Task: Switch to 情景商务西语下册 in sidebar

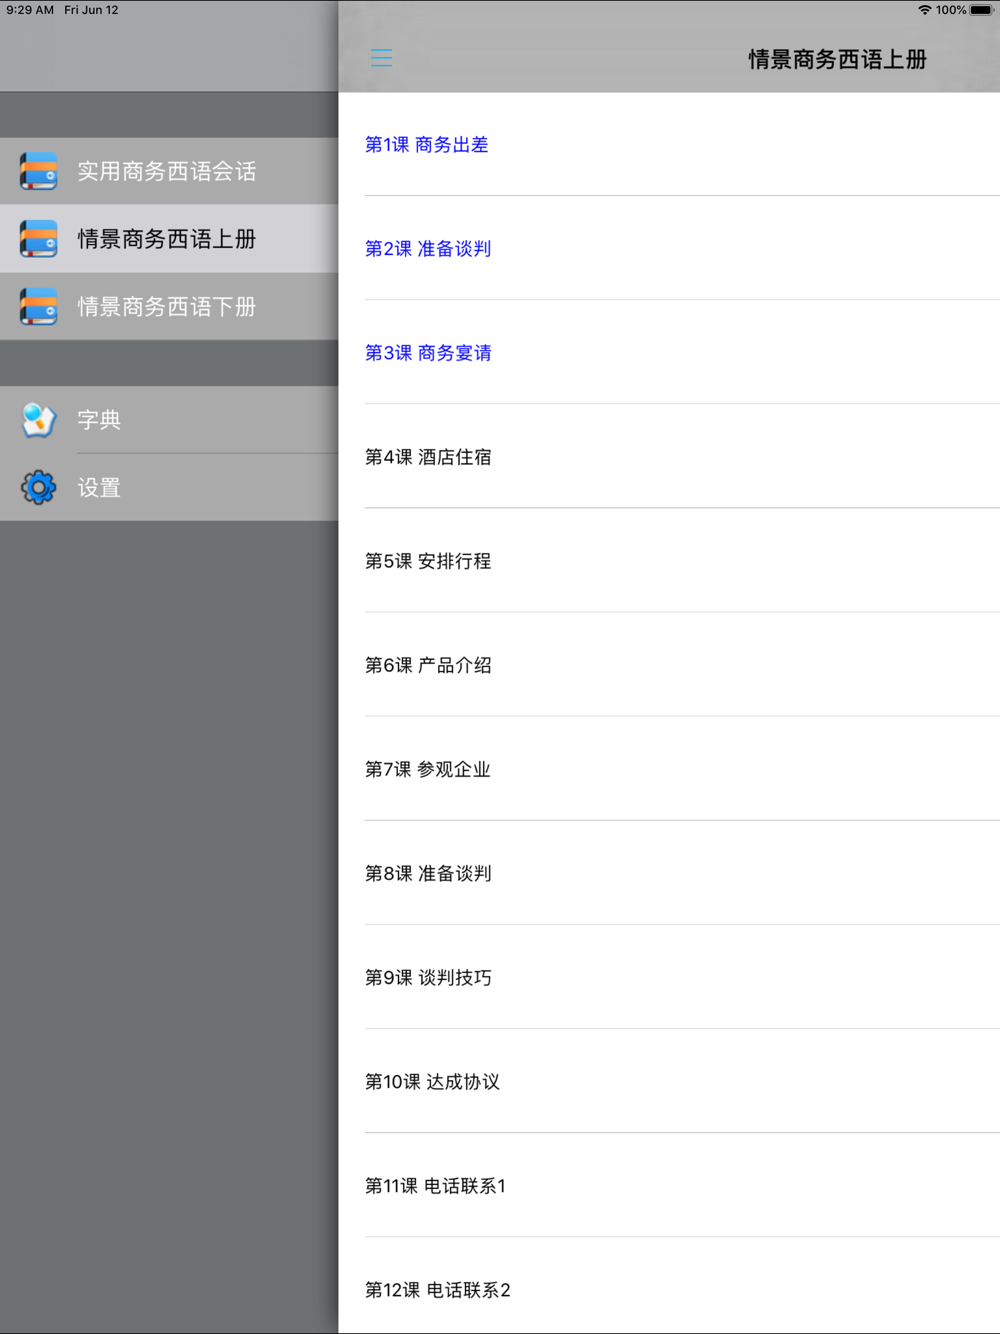Action: (x=167, y=307)
